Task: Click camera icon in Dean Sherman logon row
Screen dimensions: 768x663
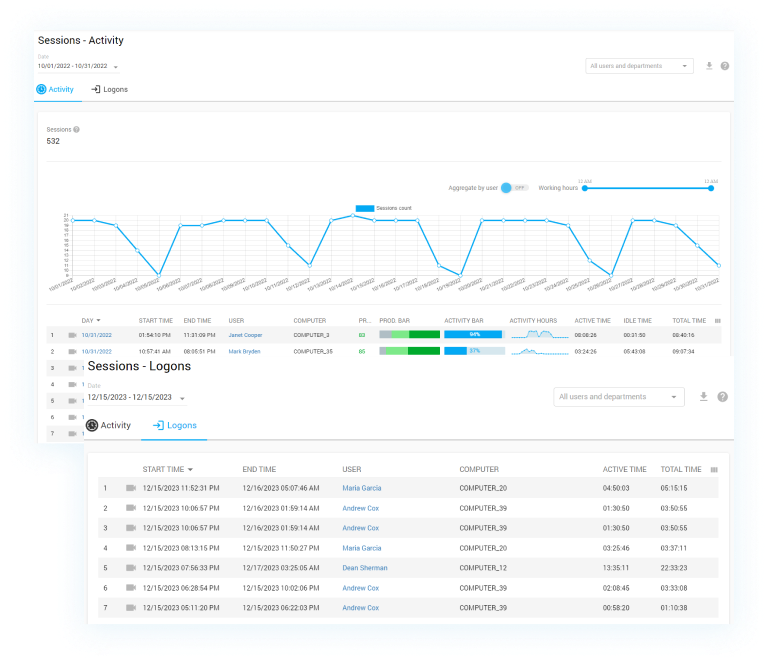Action: coord(131,568)
